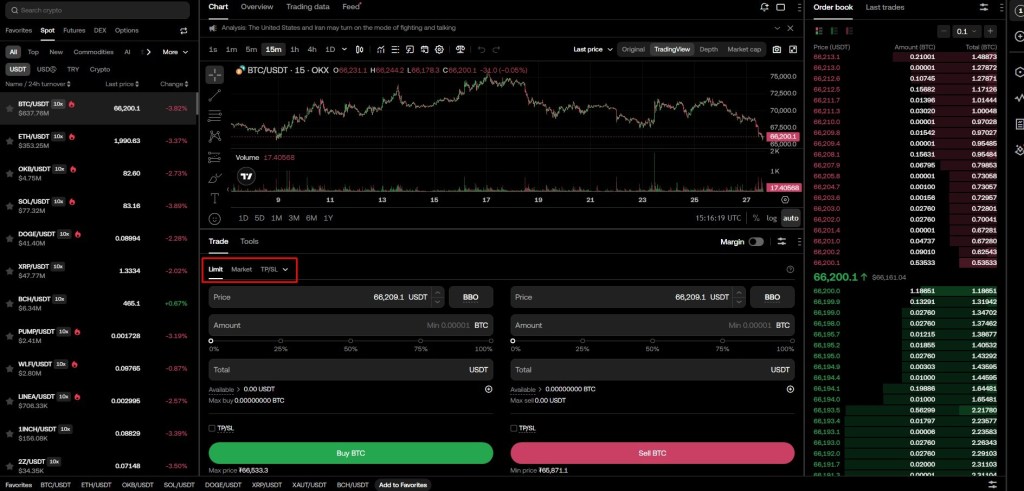Viewport: 1024px width, 491px height.
Task: Toggle the Margin switch
Action: coord(756,242)
